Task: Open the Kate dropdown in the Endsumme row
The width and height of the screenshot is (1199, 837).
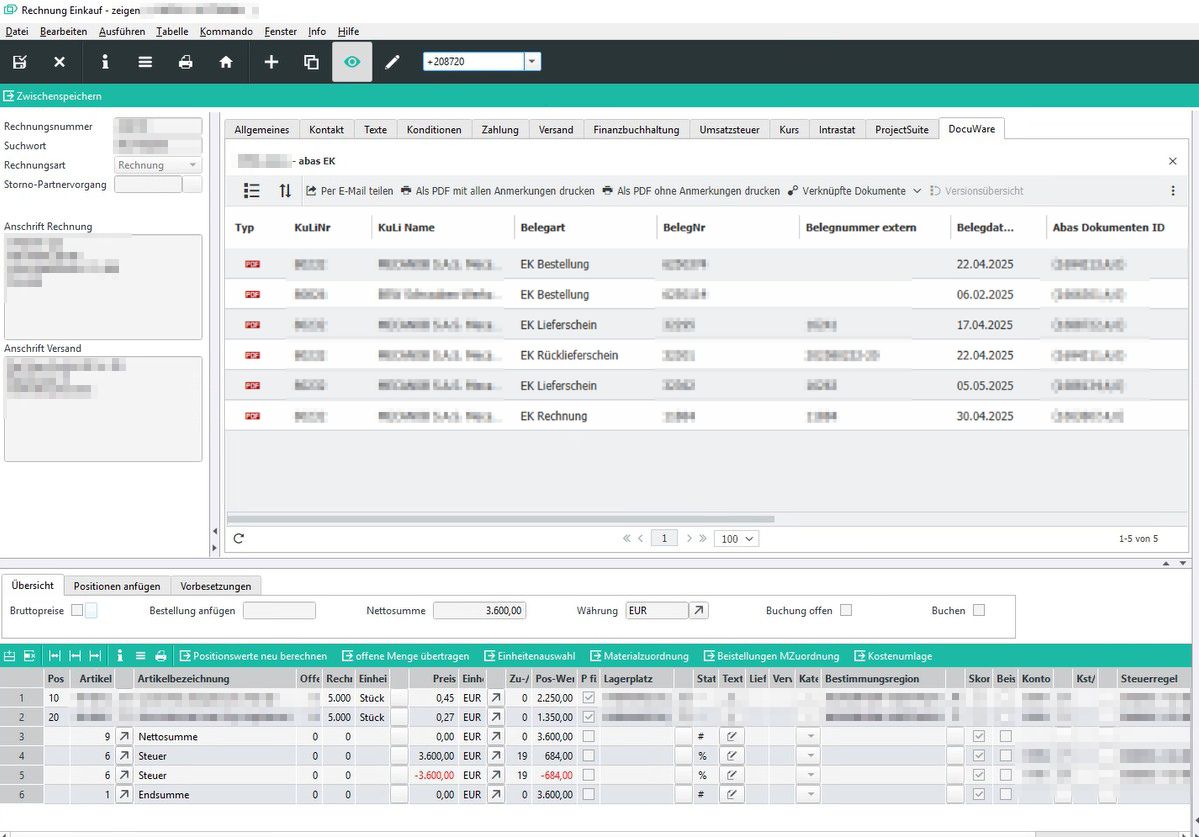Action: coord(810,794)
